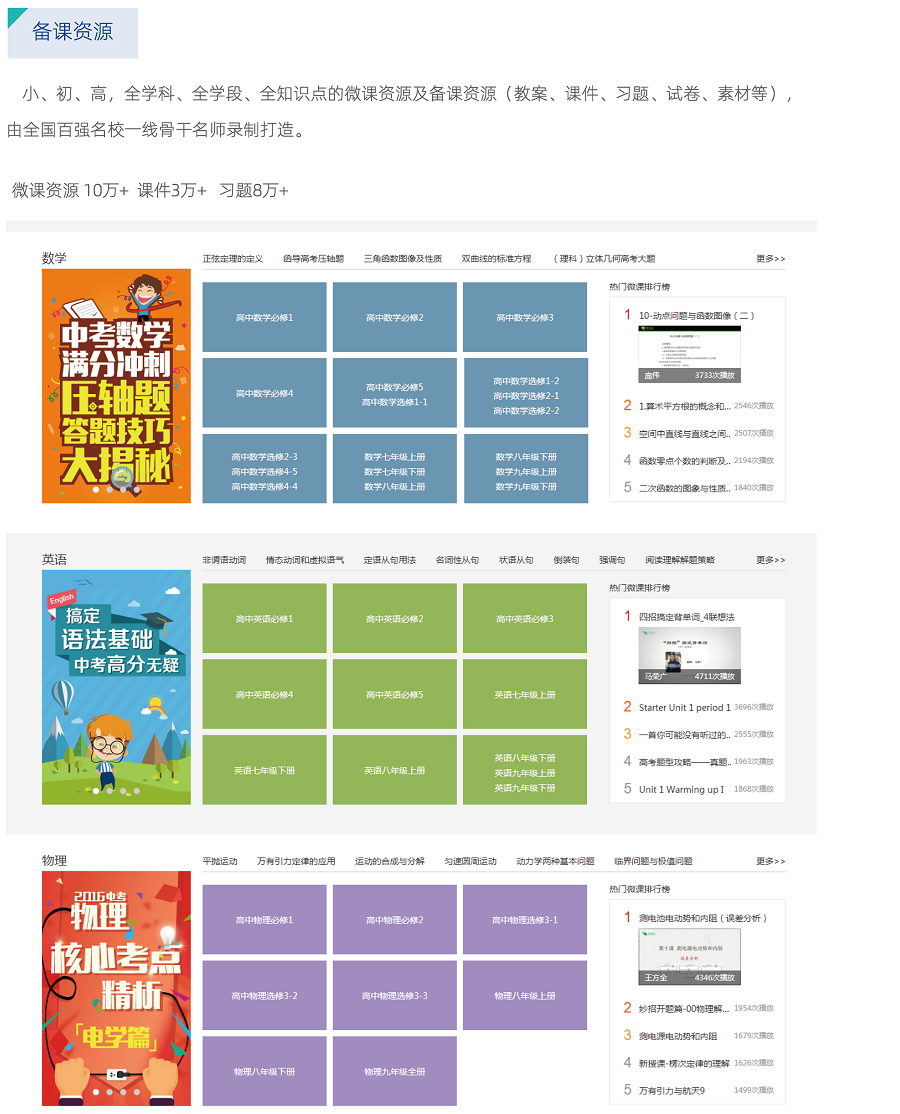This screenshot has height=1114, width=900.
Task: Select the 高中英语必修3 tile
Action: pos(525,618)
